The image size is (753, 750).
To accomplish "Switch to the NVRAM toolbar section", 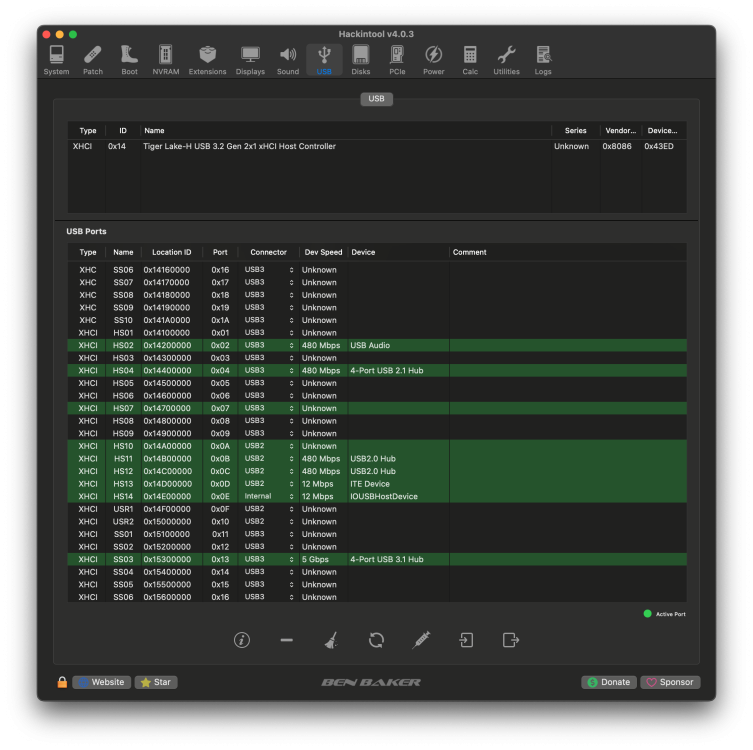I will tap(166, 60).
